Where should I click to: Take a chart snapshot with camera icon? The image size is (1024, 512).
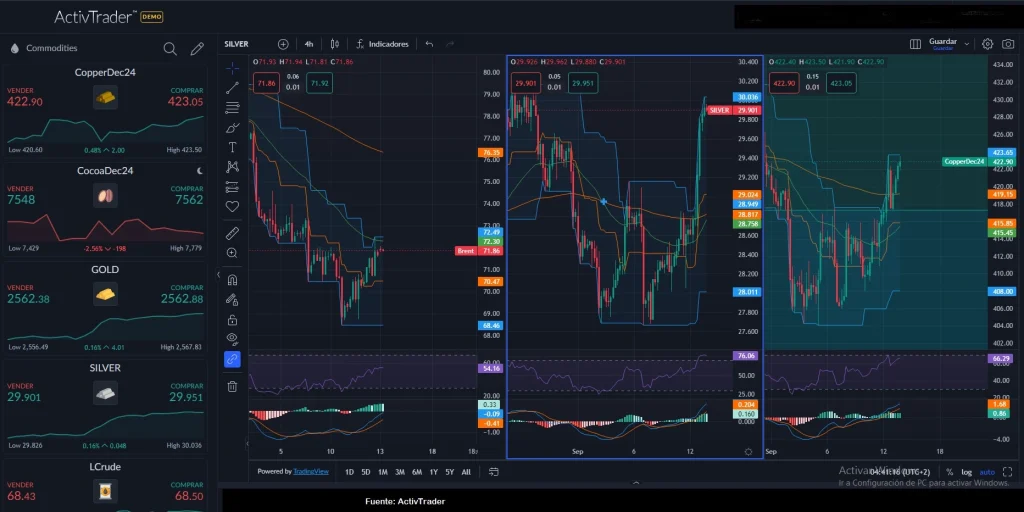tap(1007, 44)
